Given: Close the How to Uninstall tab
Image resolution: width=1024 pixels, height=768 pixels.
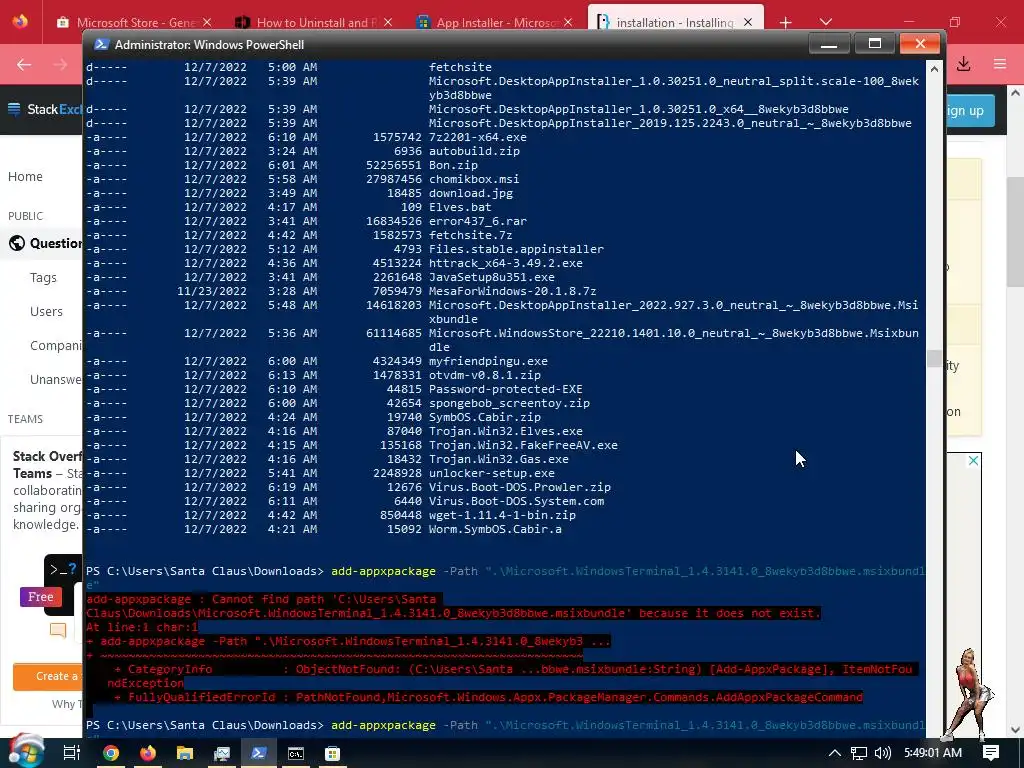Looking at the screenshot, I should (x=387, y=22).
